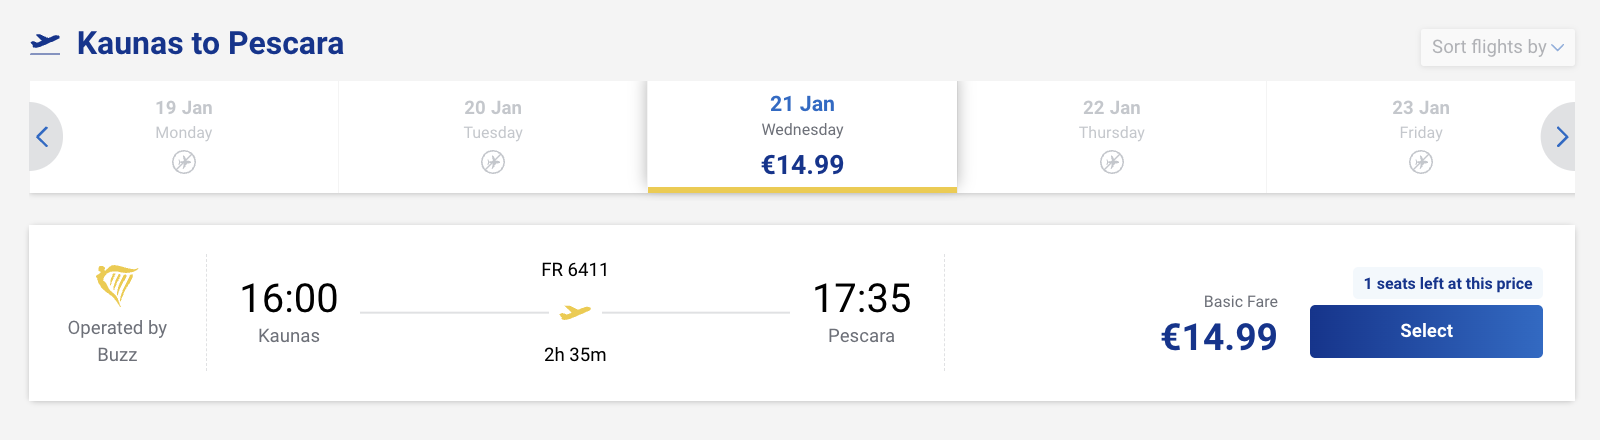Switch to the 23 Jan Friday tab
This screenshot has height=440, width=1600.
pos(1421,120)
